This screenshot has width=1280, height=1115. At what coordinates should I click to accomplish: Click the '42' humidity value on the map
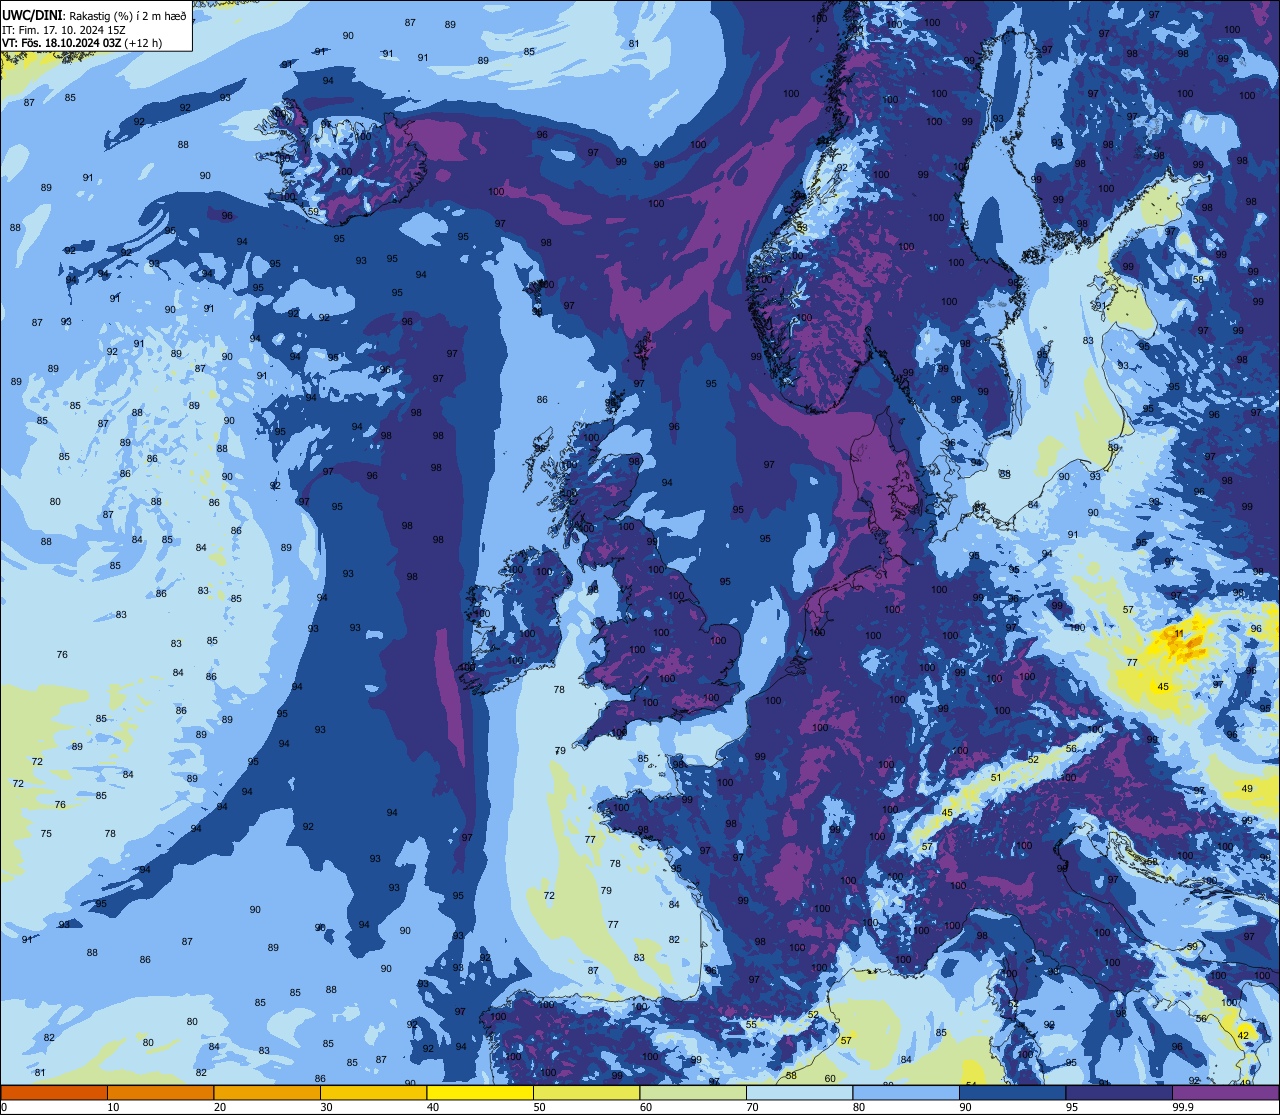tap(1244, 1034)
